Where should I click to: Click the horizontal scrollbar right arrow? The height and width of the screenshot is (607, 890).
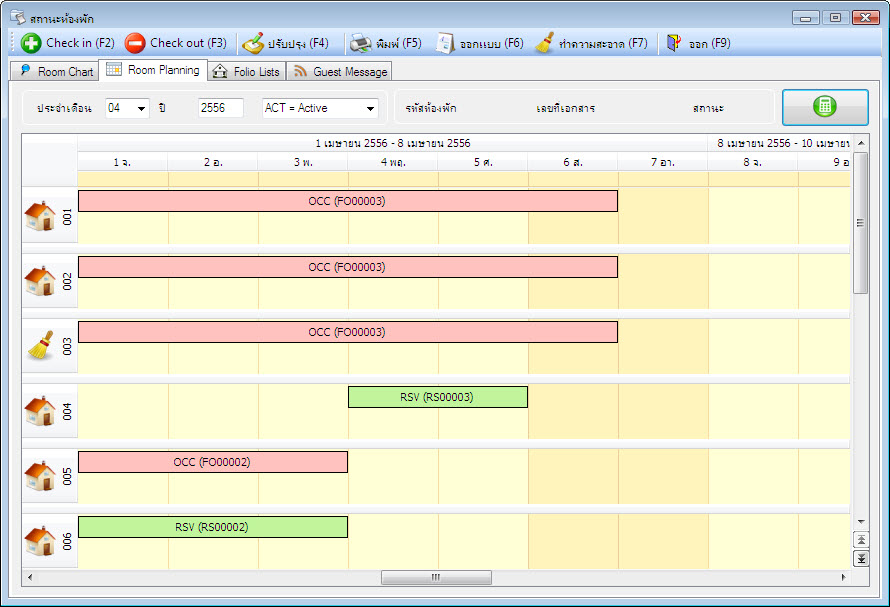843,577
